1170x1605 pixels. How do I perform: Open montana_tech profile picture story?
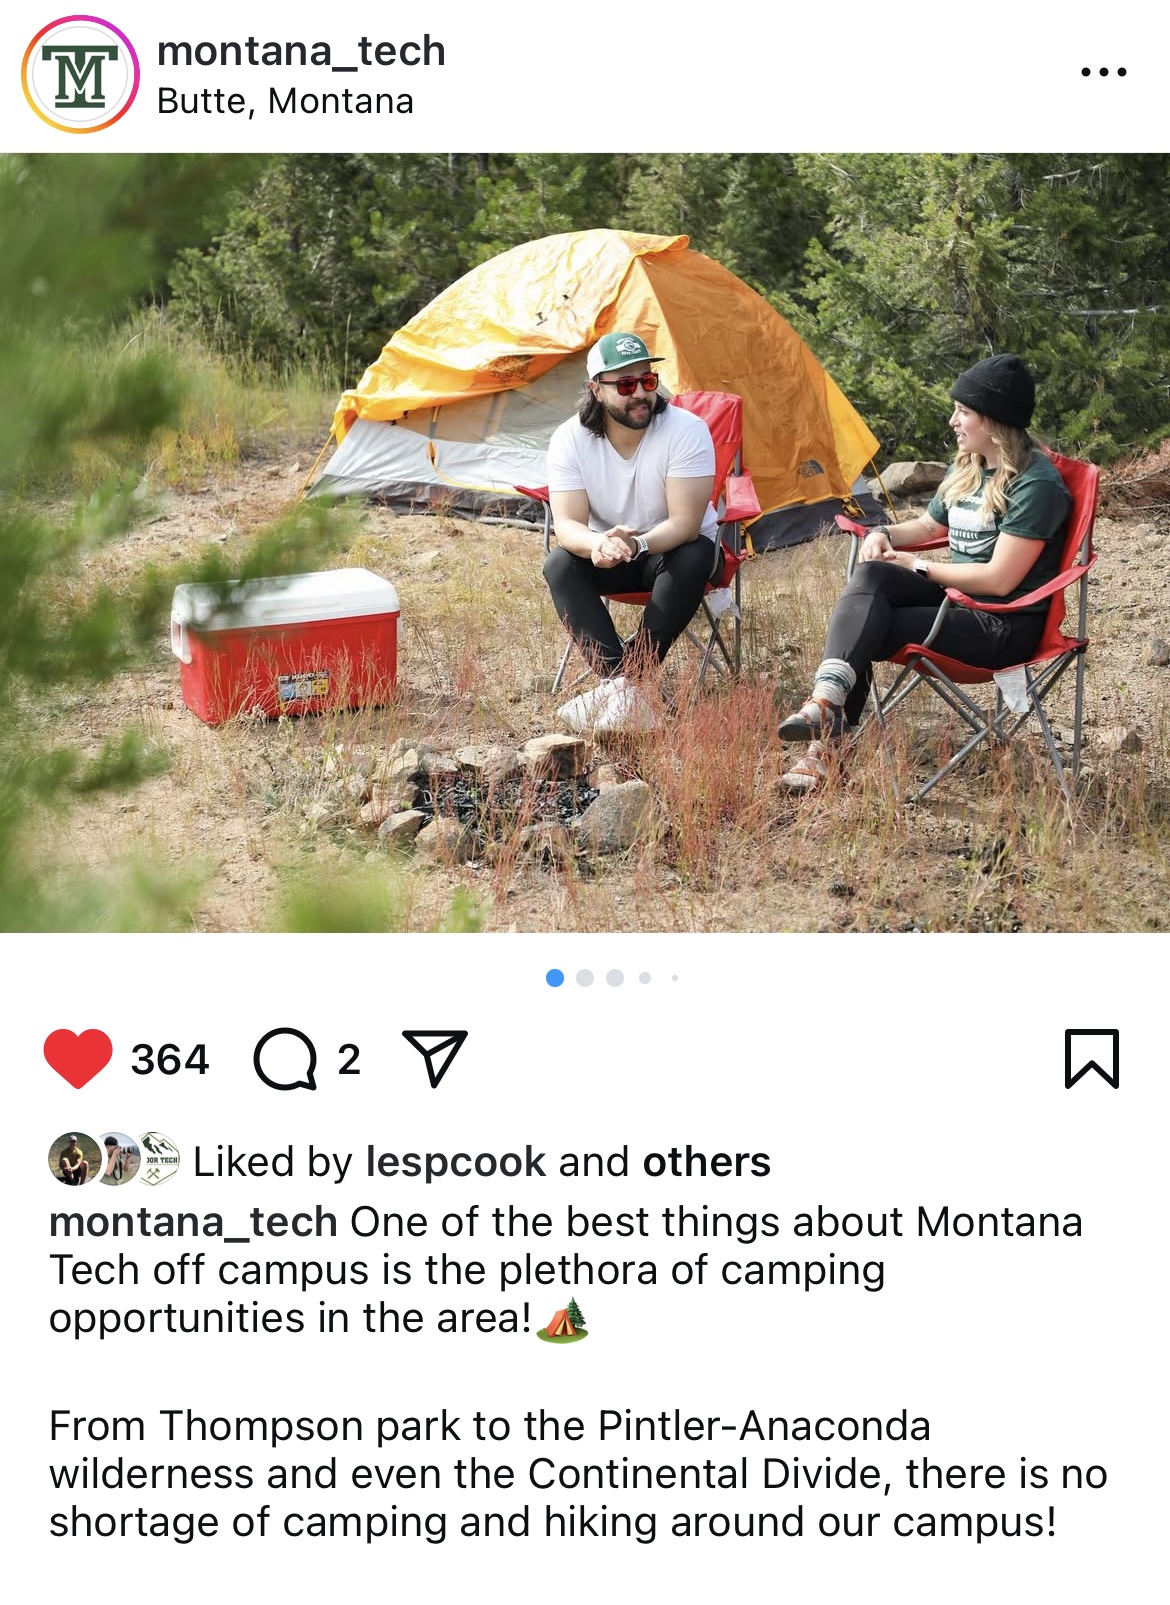pos(81,75)
